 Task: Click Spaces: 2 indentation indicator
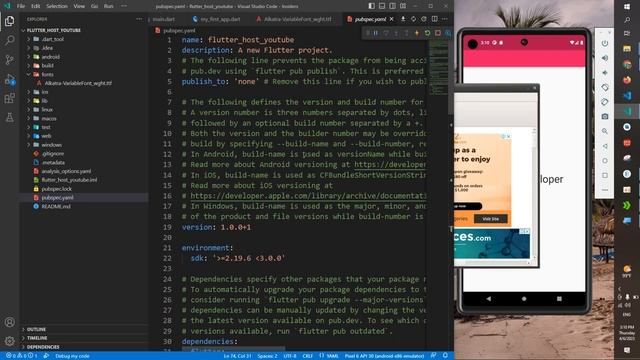(x=267, y=356)
